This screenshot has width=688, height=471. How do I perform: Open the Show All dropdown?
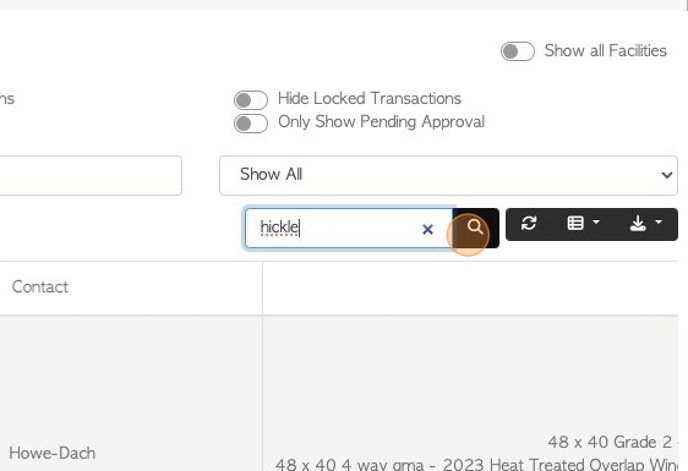(x=448, y=175)
